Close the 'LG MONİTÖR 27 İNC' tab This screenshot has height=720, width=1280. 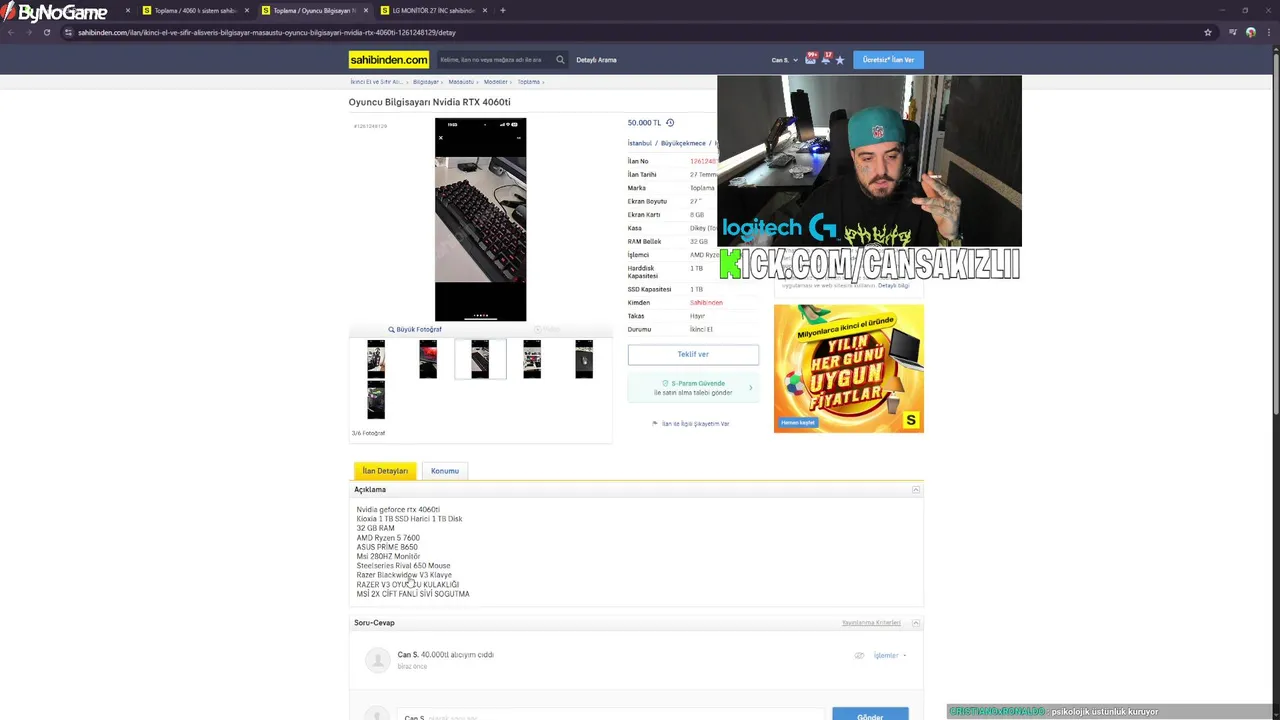coord(486,10)
